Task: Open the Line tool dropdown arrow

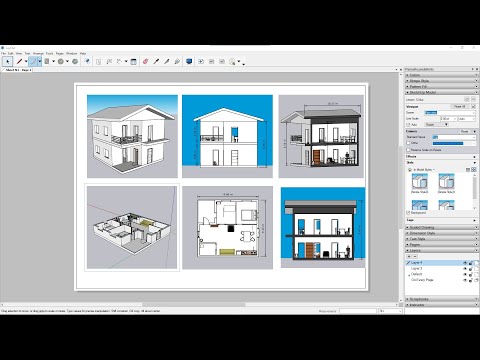Action: [x=26, y=61]
